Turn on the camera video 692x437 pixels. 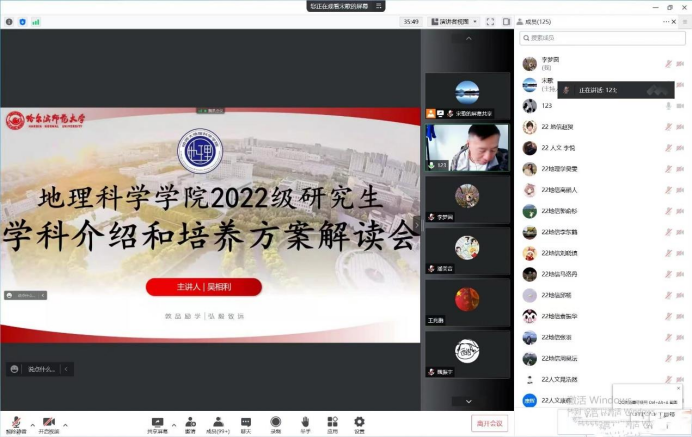(48, 423)
